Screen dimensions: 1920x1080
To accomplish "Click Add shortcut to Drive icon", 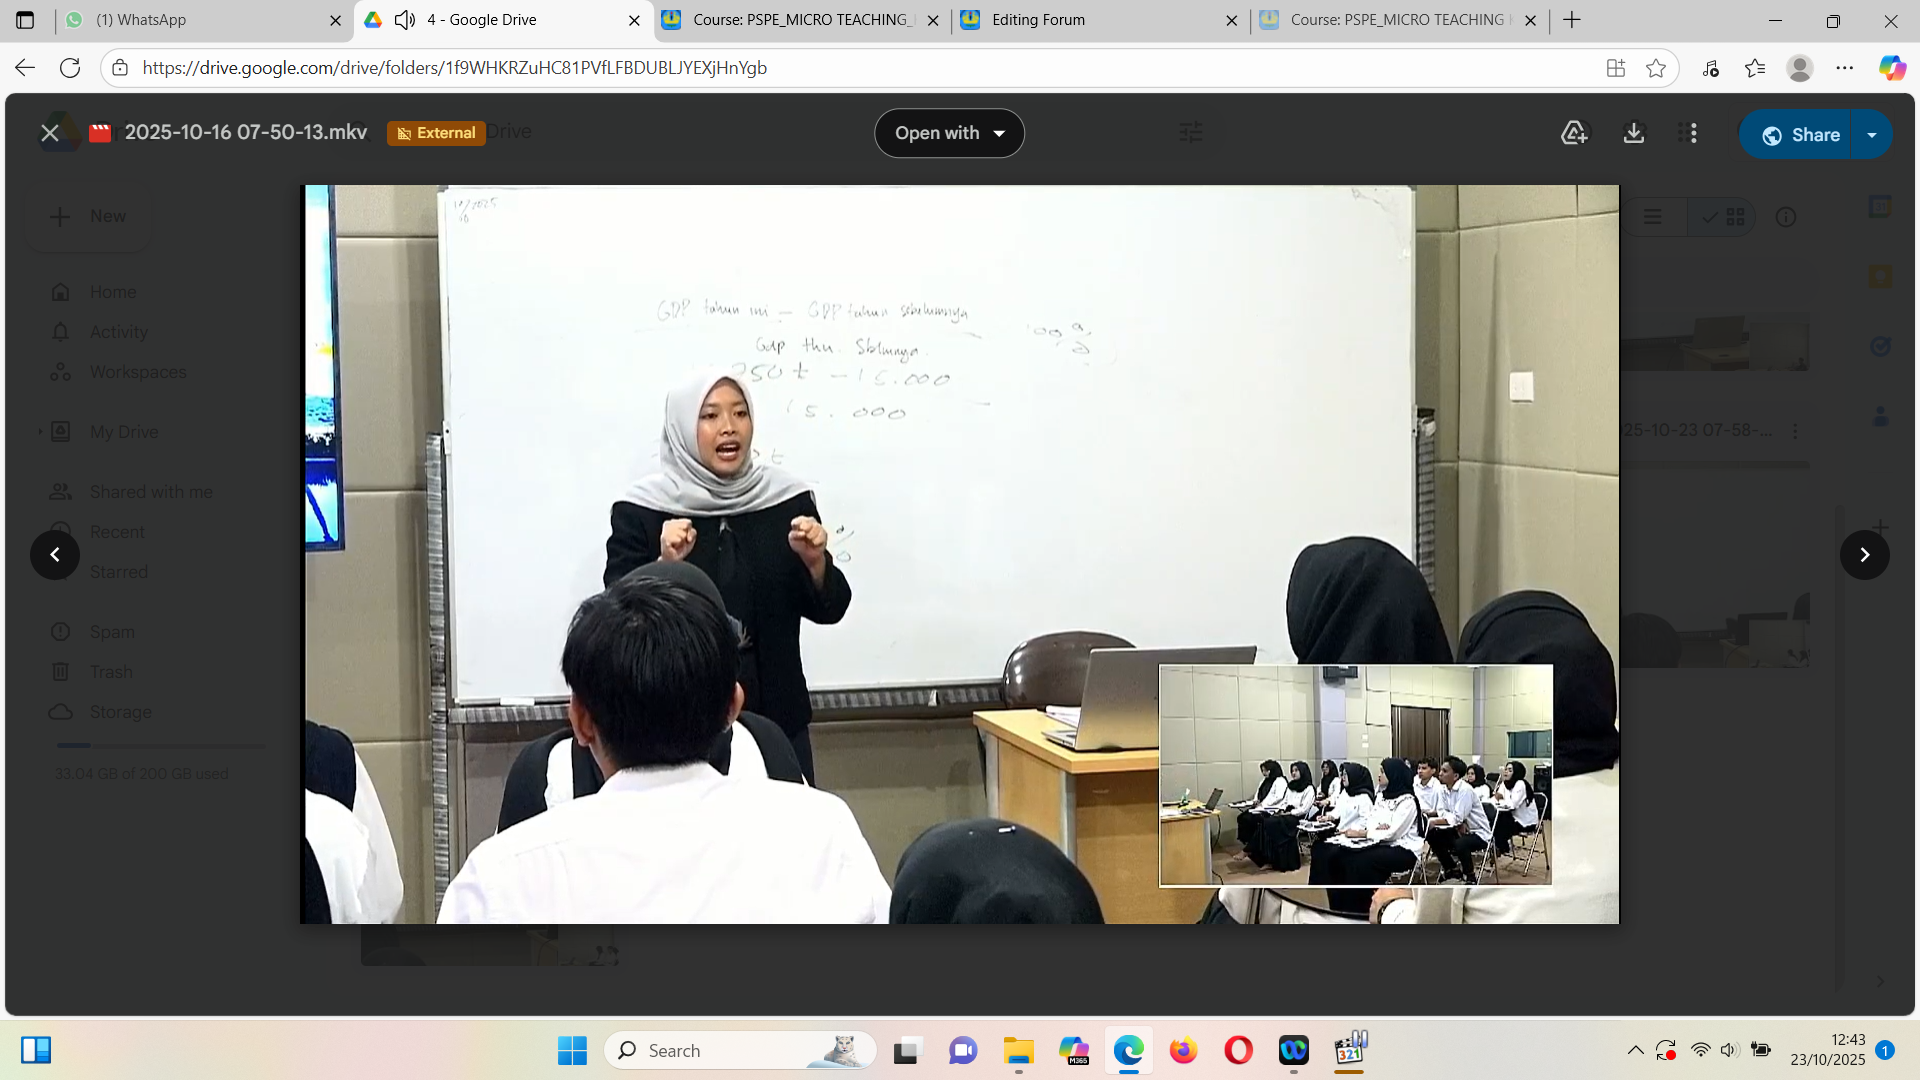I will [1574, 133].
